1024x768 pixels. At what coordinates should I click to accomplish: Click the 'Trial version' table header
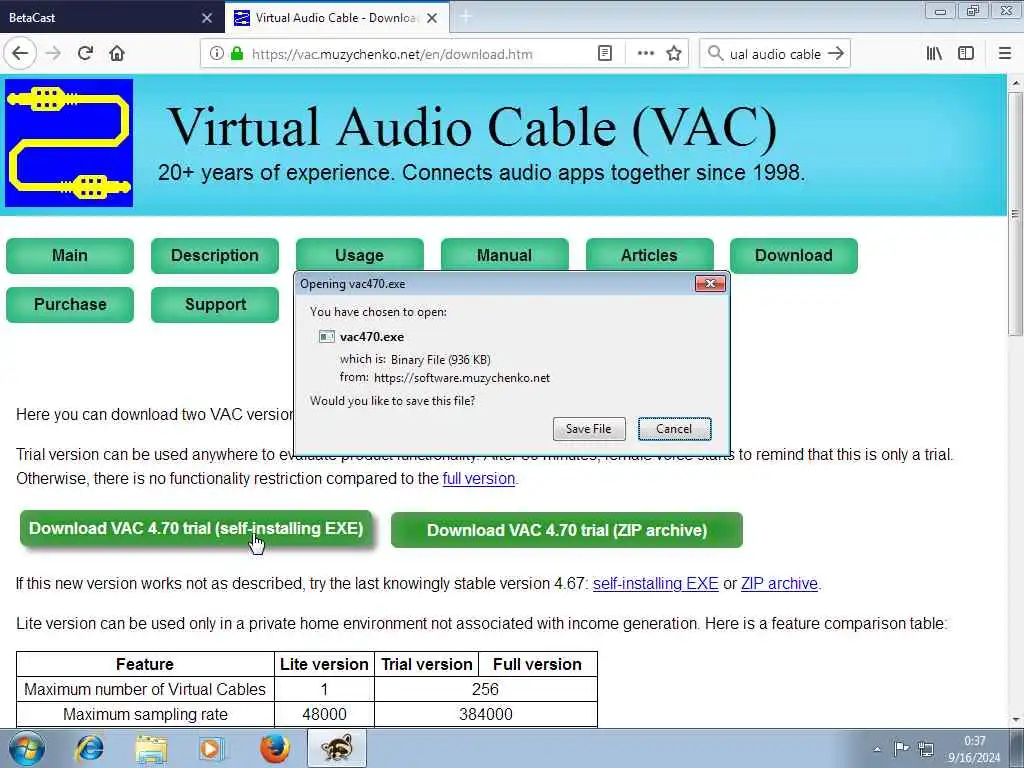[426, 664]
